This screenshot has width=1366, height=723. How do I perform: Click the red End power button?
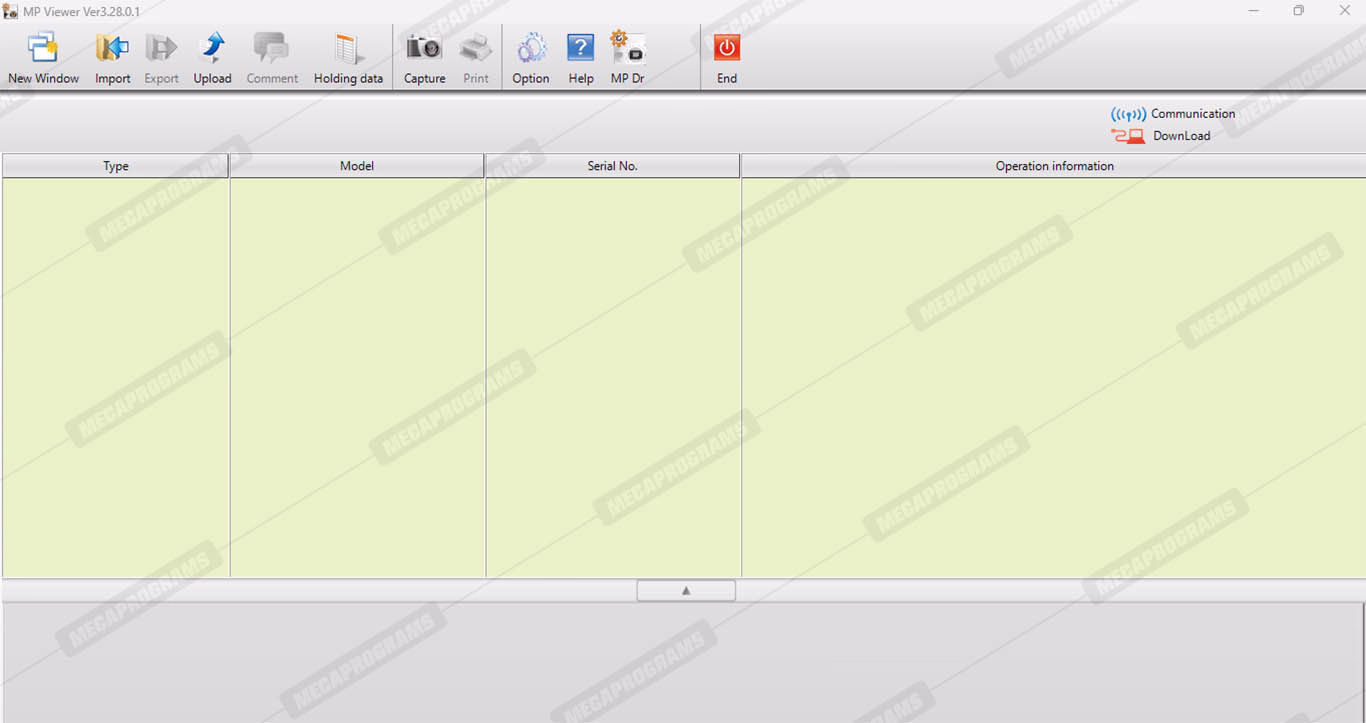(727, 48)
